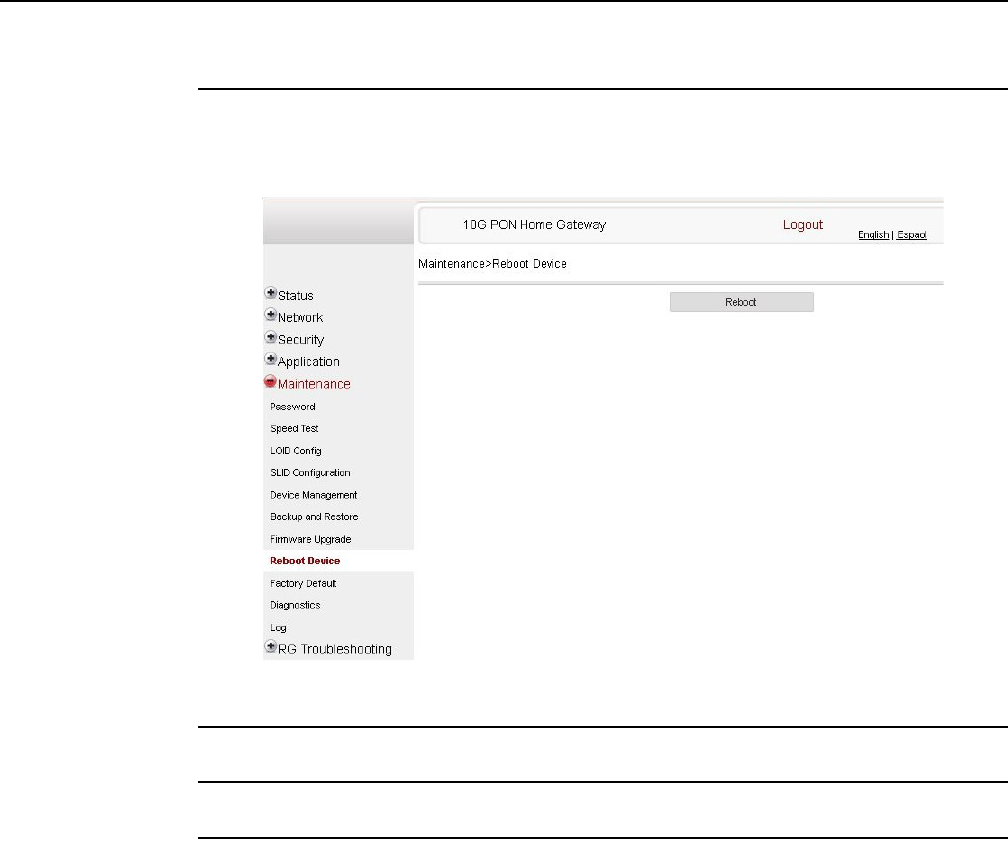1008x848 pixels.
Task: Open Device Management page
Action: tap(314, 495)
